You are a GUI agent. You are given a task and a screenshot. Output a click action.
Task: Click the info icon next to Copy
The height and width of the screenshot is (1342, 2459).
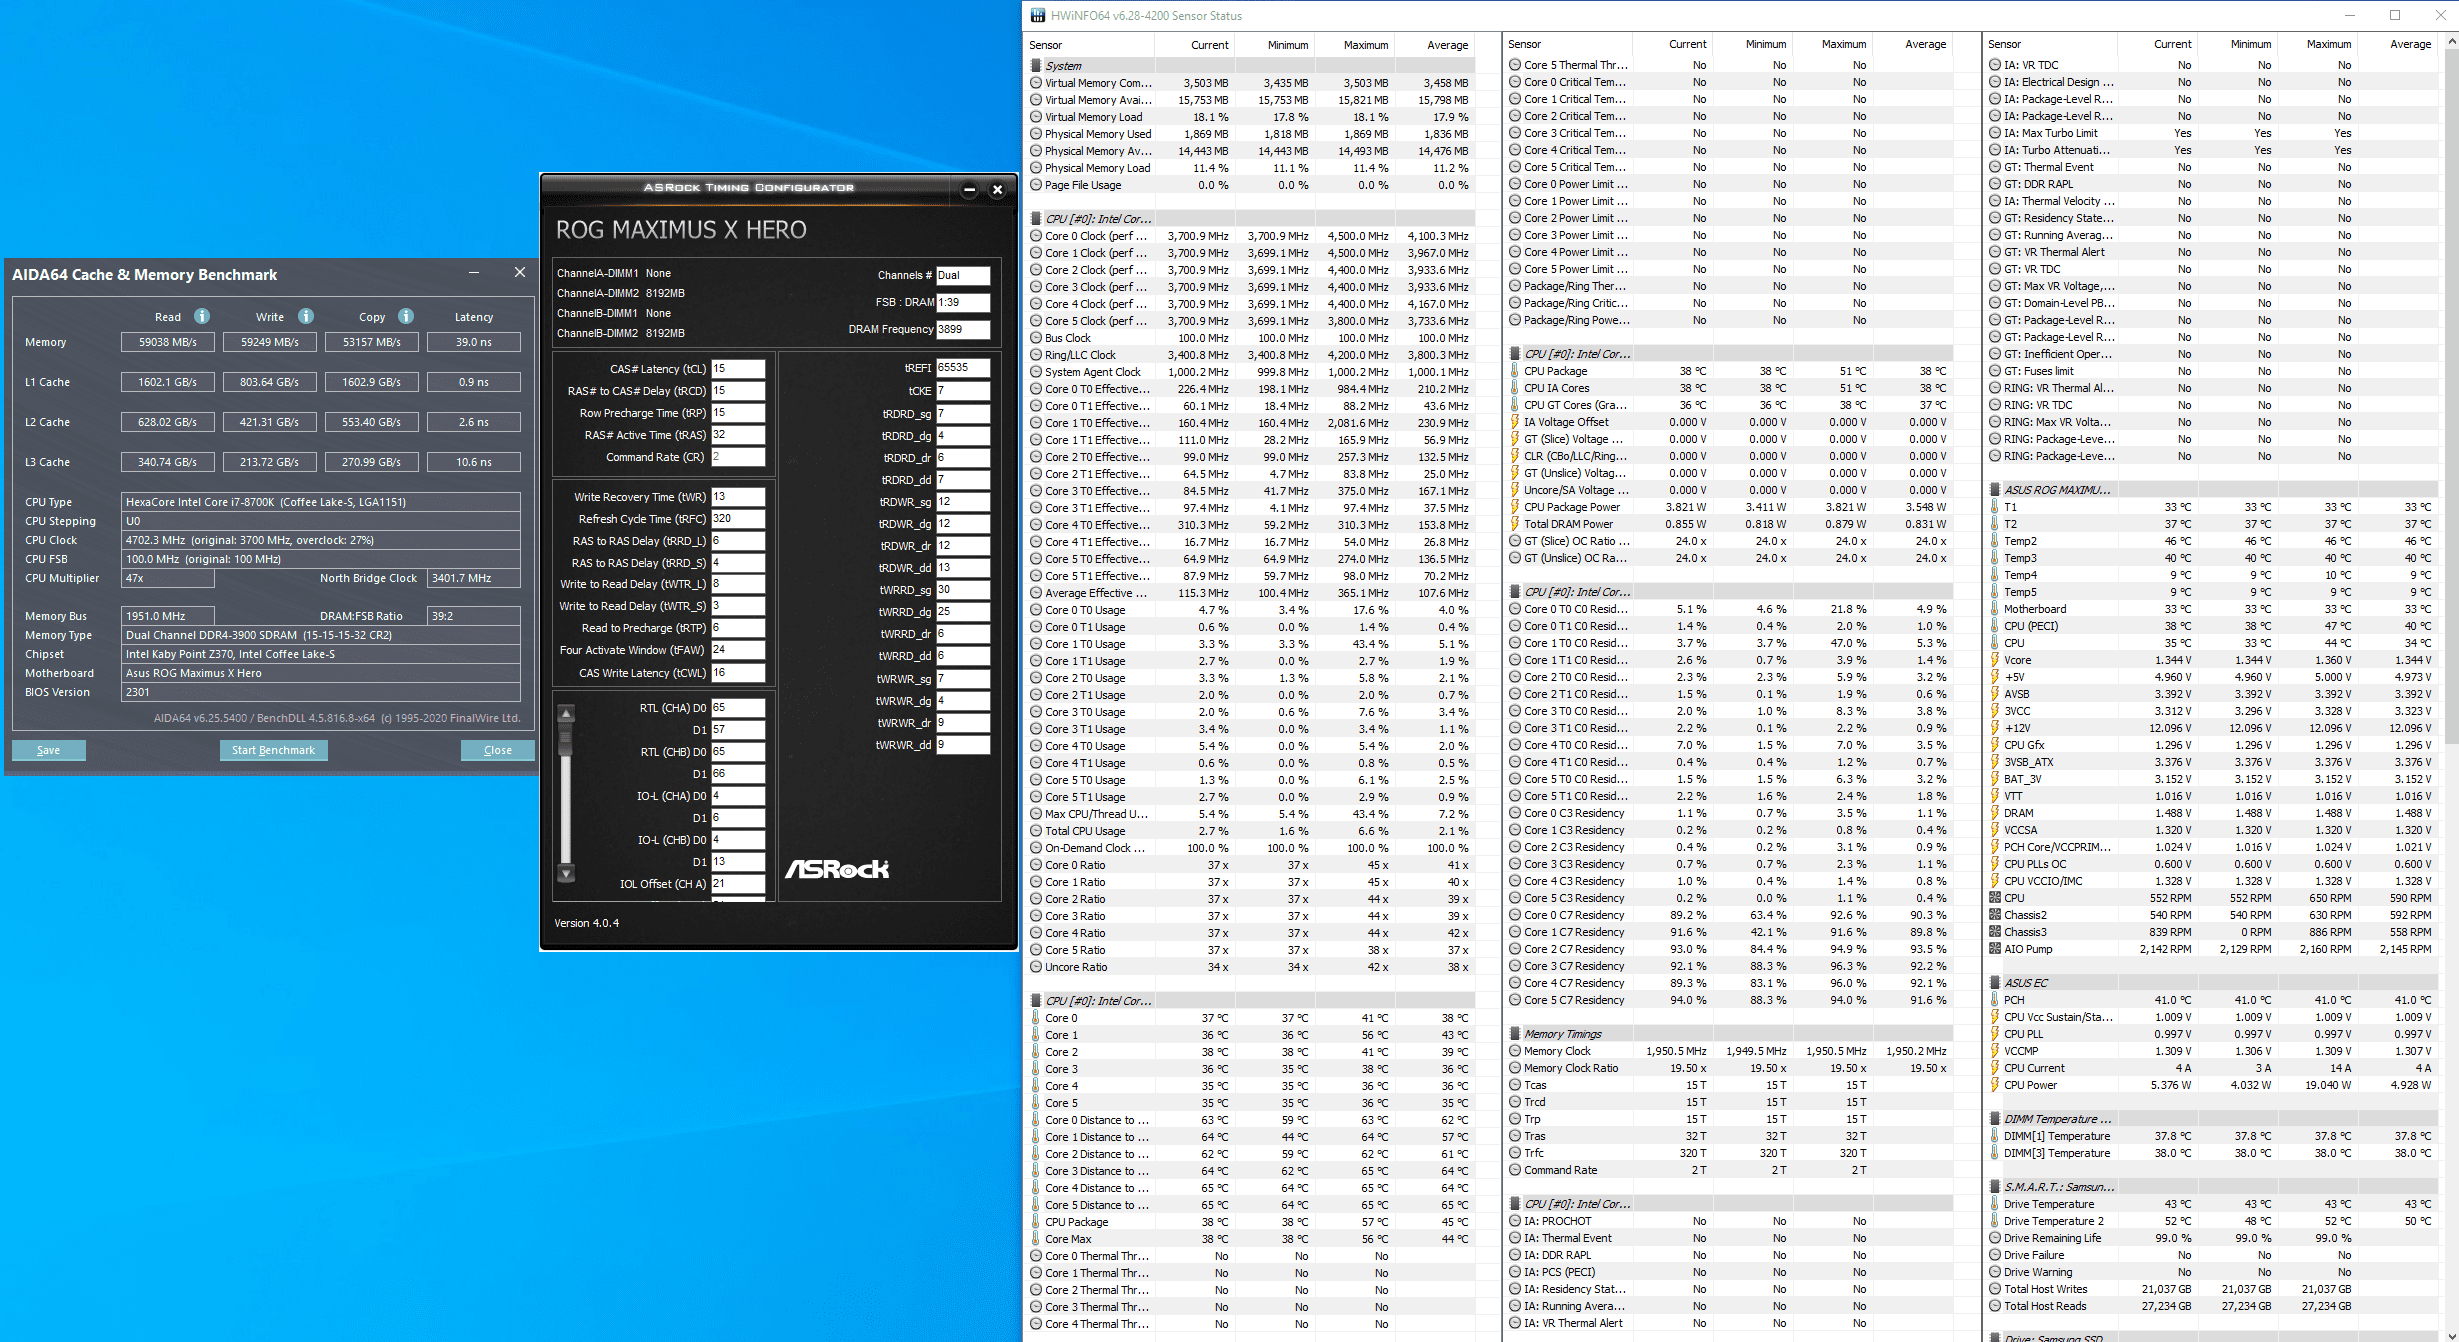(406, 316)
